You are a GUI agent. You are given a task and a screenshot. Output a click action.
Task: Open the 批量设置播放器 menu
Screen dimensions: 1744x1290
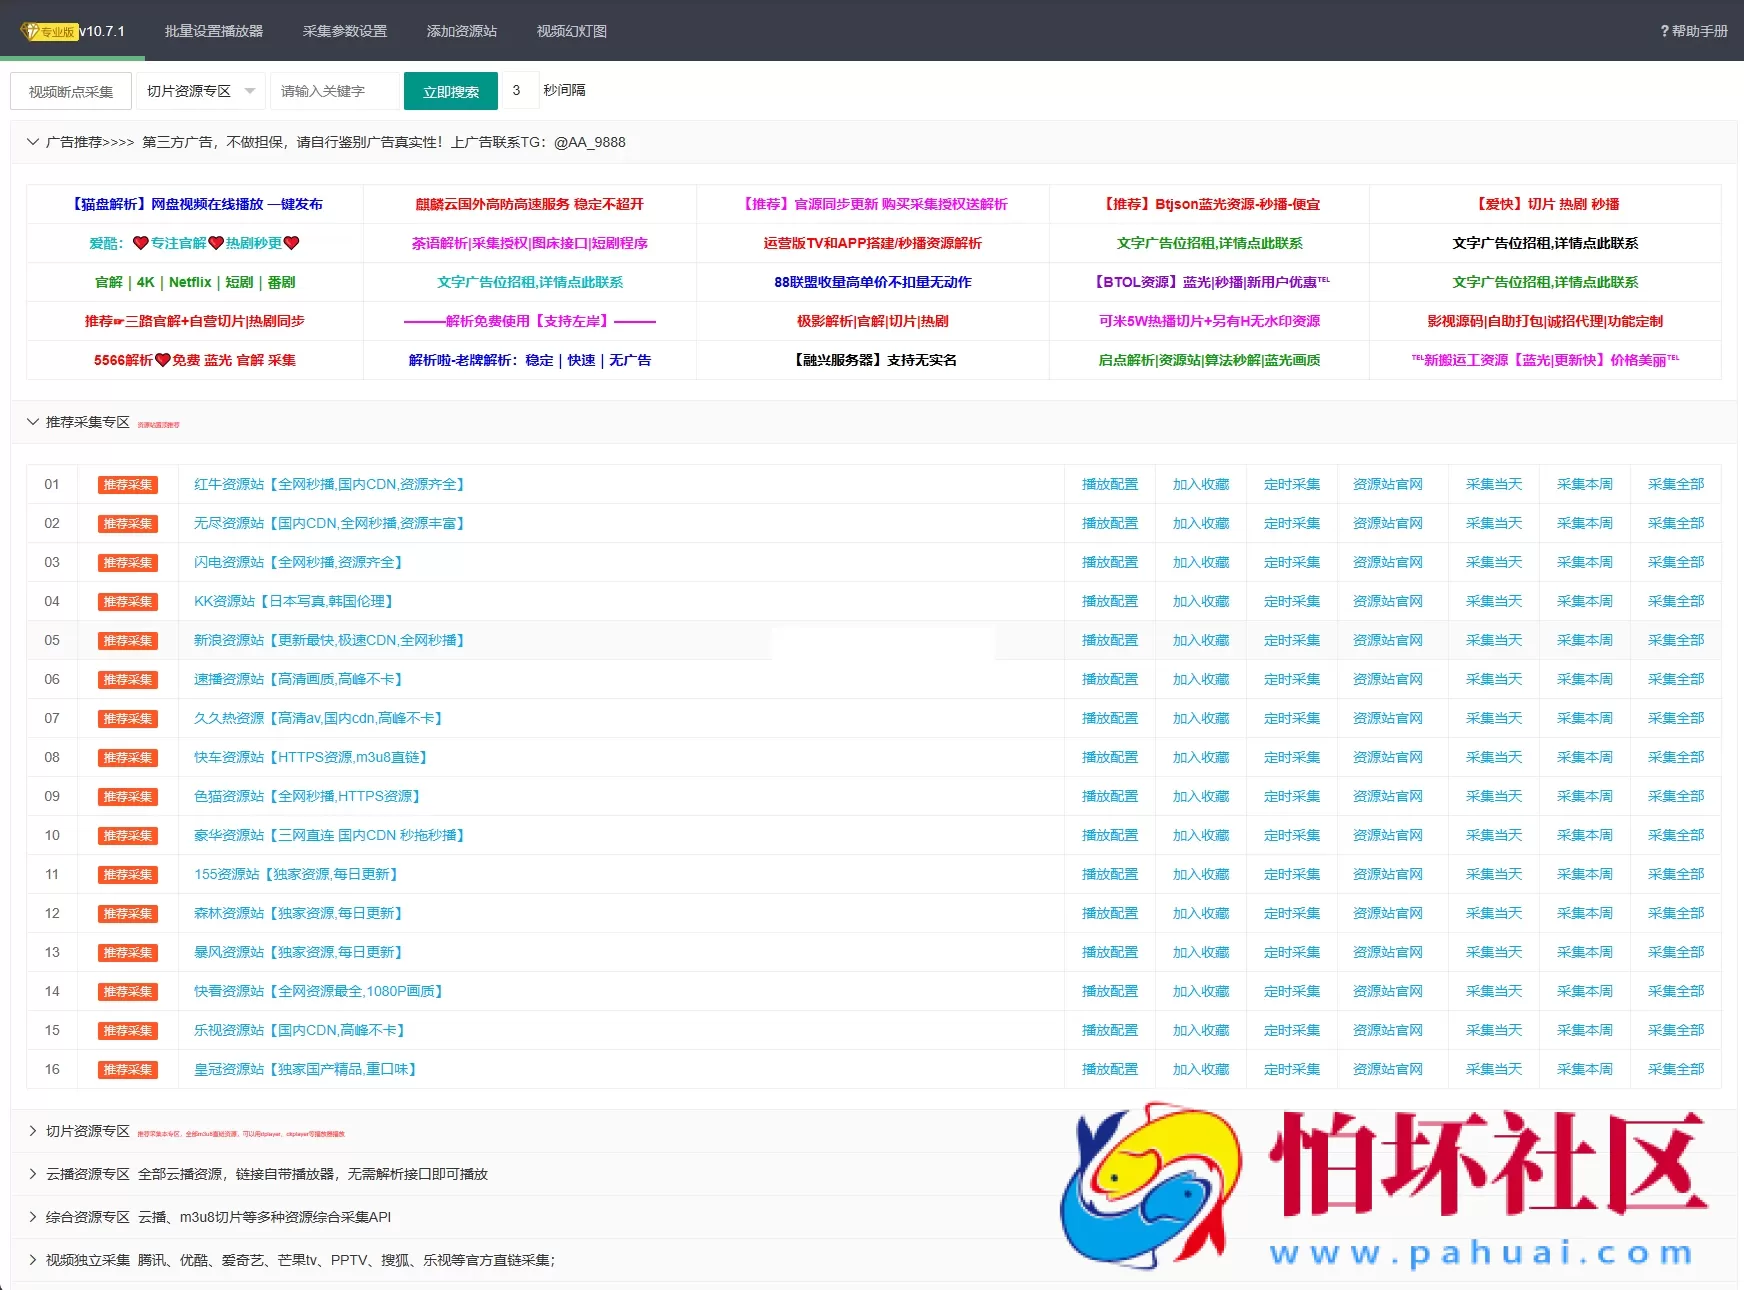213,31
